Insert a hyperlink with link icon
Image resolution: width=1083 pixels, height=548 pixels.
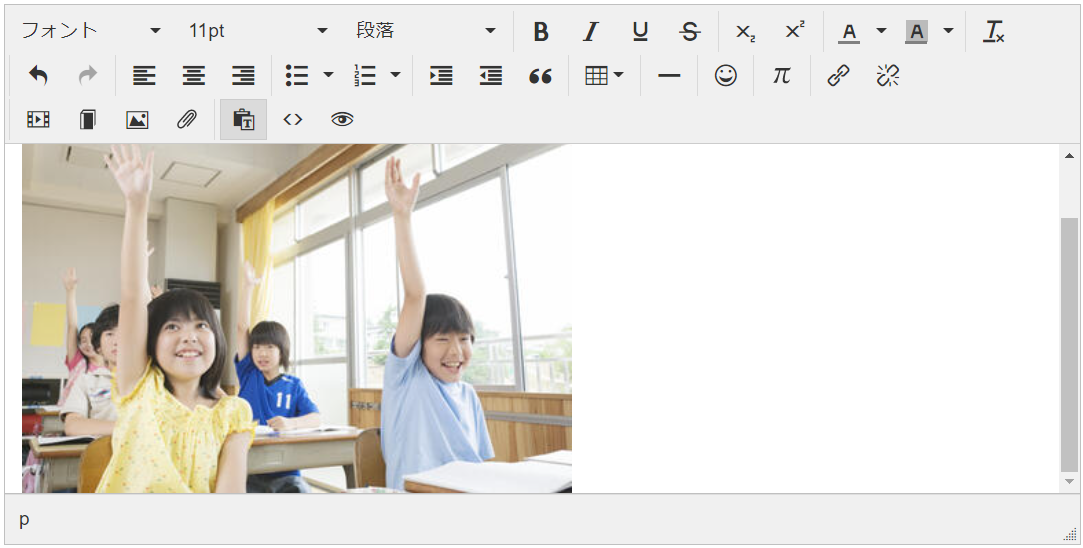[x=838, y=76]
